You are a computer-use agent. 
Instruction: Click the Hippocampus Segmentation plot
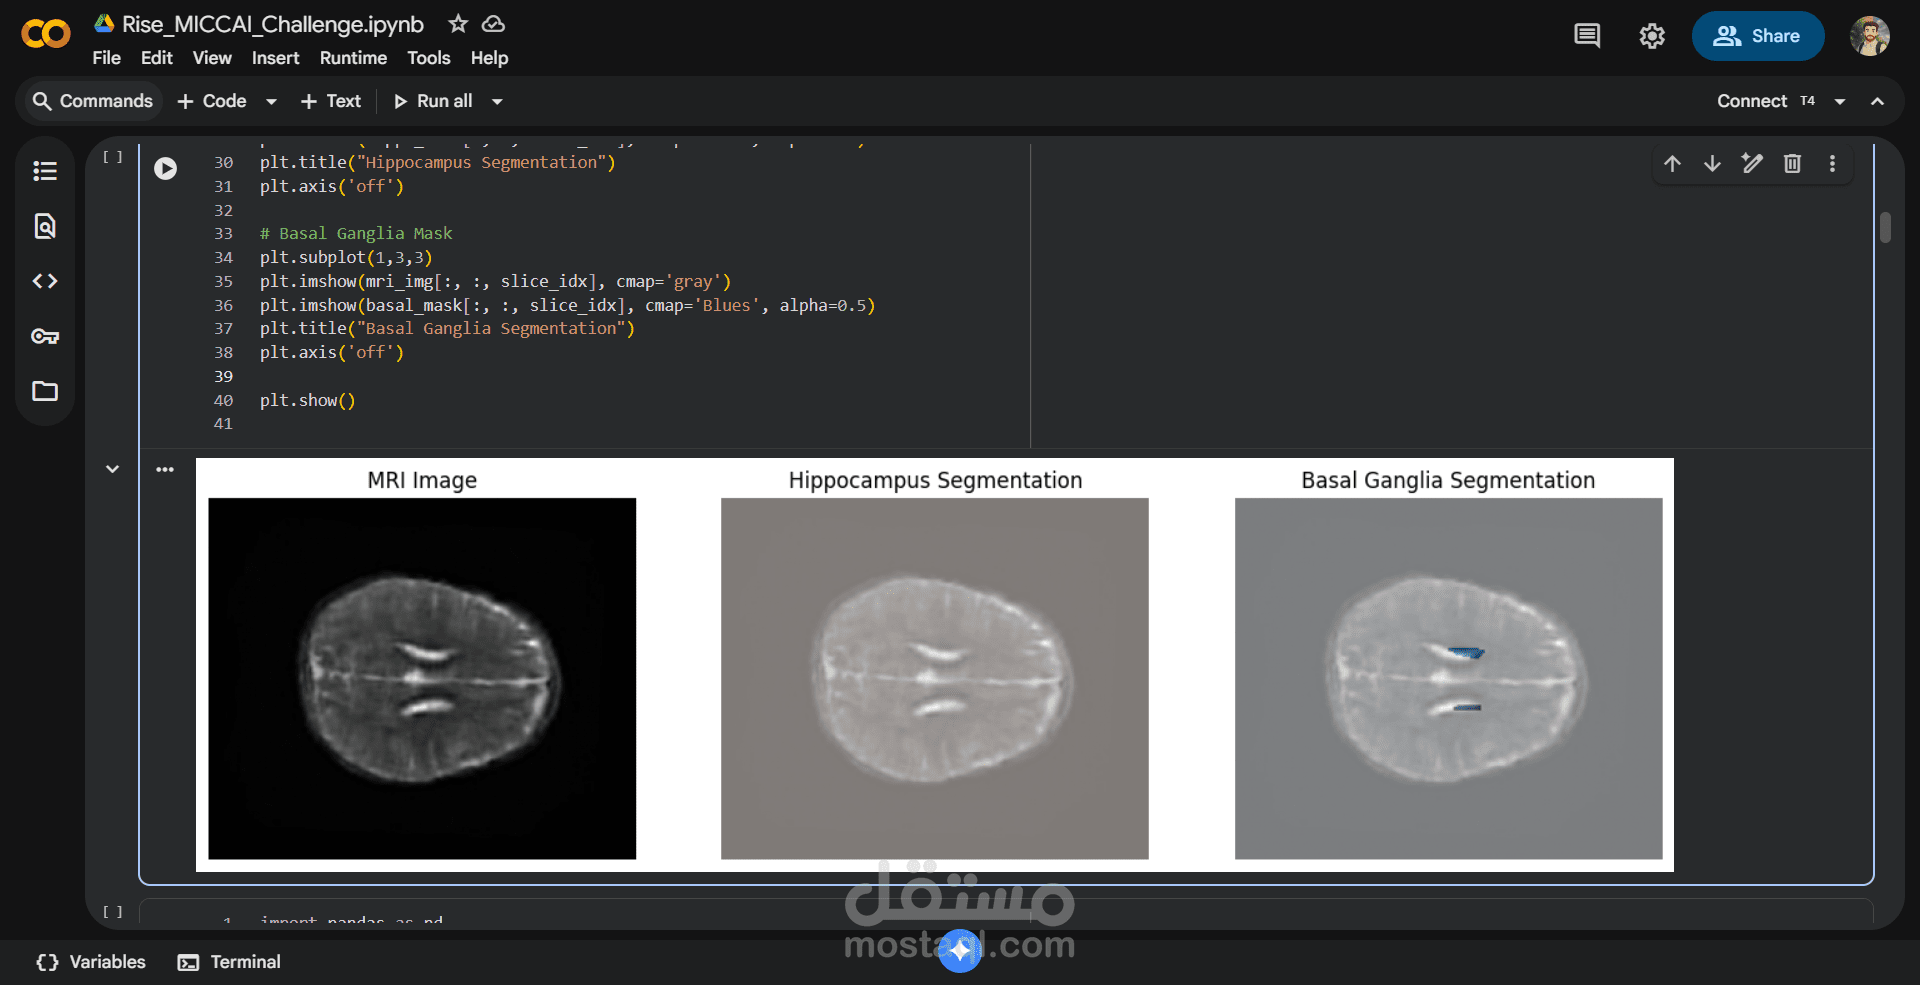pyautogui.click(x=934, y=678)
